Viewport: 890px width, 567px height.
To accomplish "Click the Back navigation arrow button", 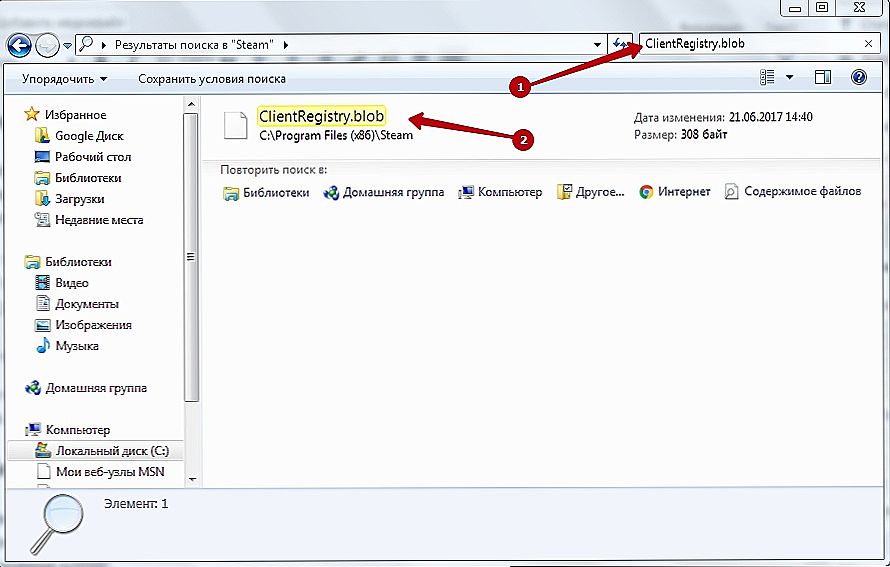I will 19,45.
